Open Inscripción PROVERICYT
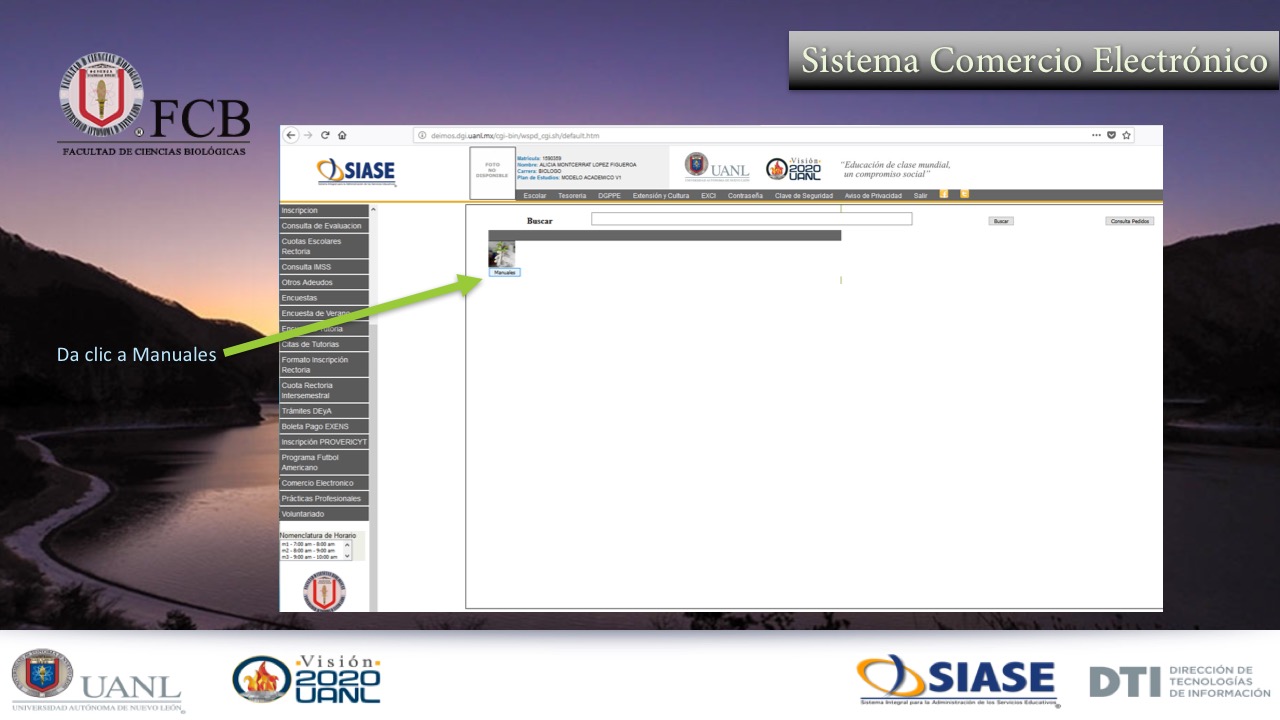 [x=324, y=442]
